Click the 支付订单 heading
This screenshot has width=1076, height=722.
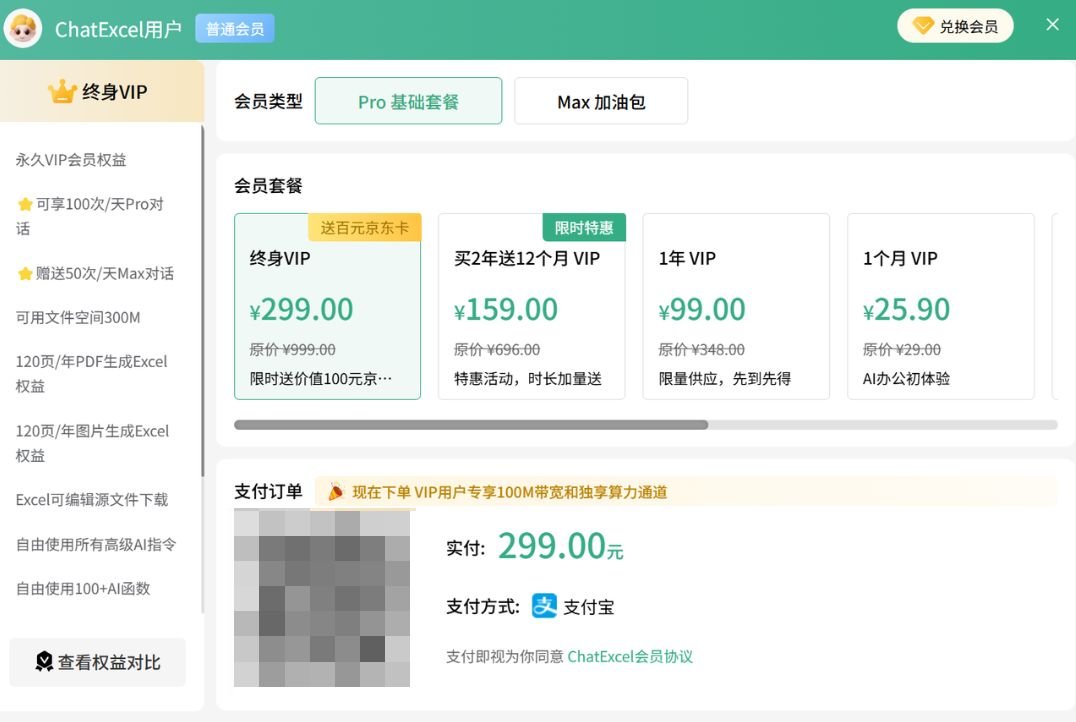[x=268, y=491]
